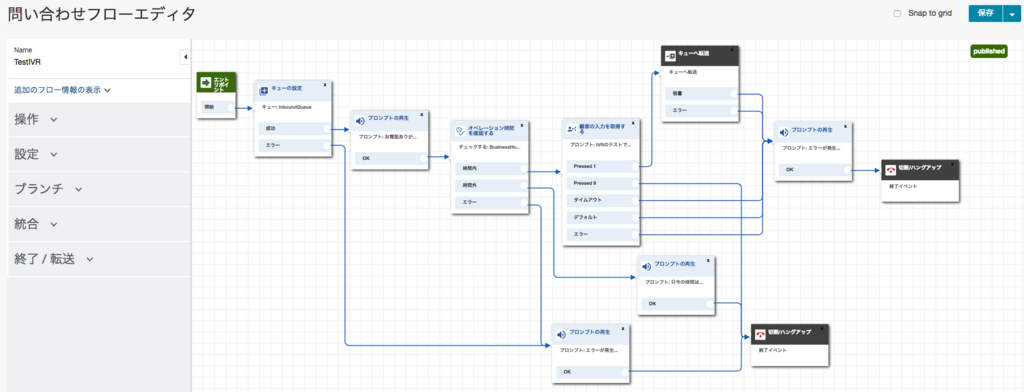Open the オペレーション時間を確認する block title
The height and width of the screenshot is (392, 1024).
[490, 130]
